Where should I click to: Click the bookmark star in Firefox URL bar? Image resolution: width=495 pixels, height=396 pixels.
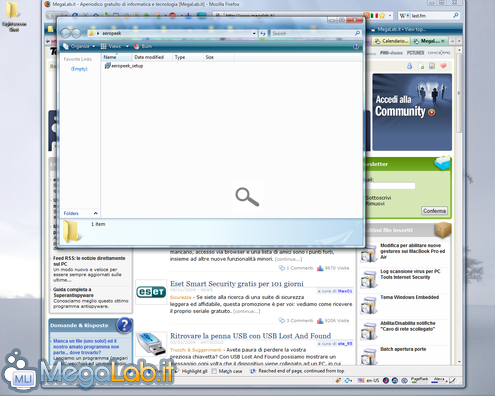pyautogui.click(x=382, y=15)
